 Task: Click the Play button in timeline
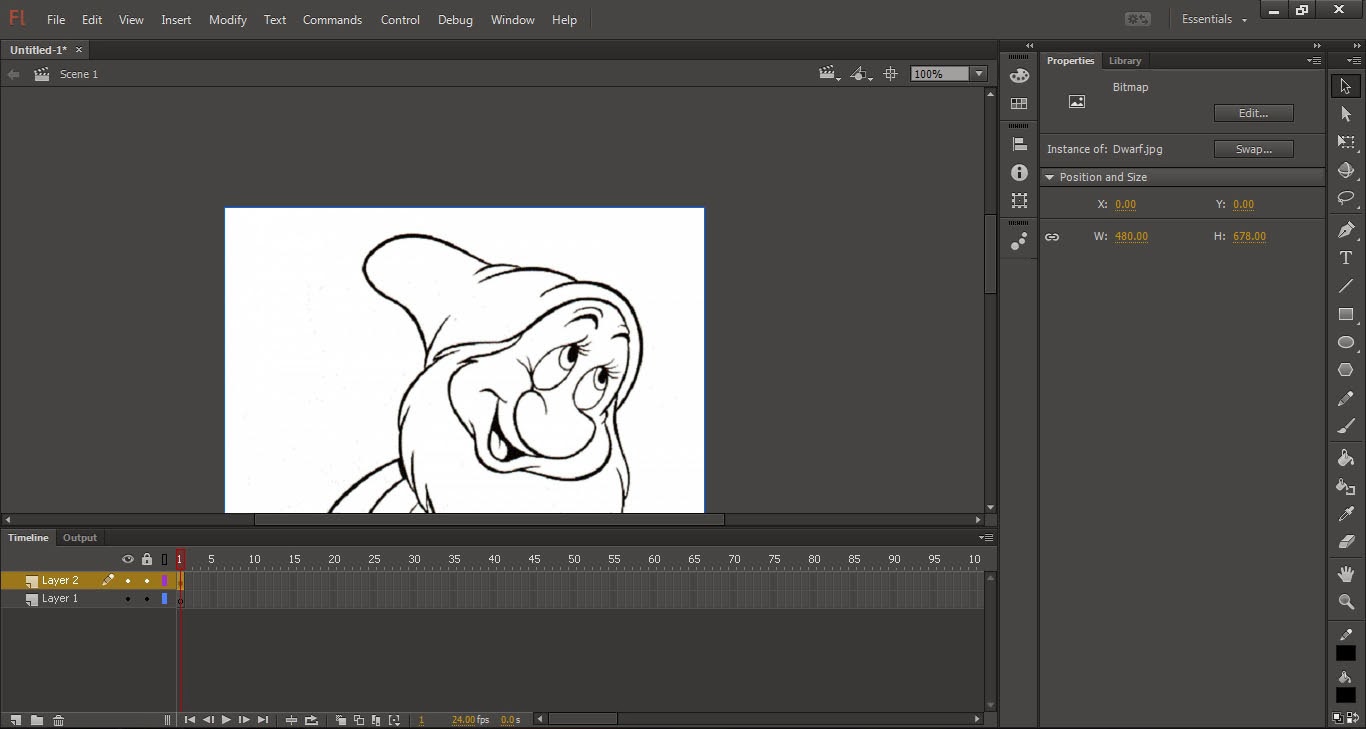click(x=226, y=720)
